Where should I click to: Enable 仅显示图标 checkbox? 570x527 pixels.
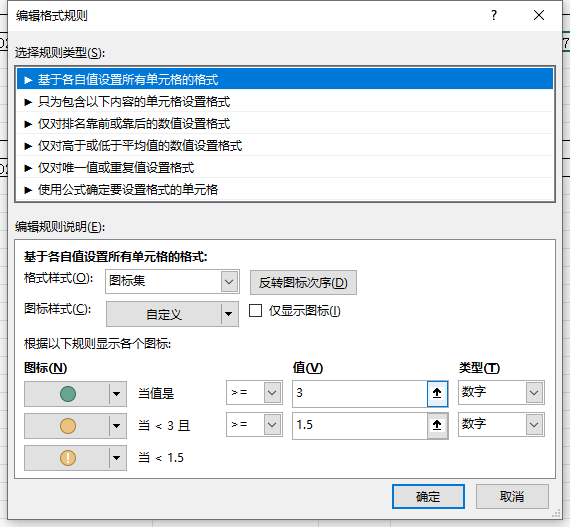(256, 311)
